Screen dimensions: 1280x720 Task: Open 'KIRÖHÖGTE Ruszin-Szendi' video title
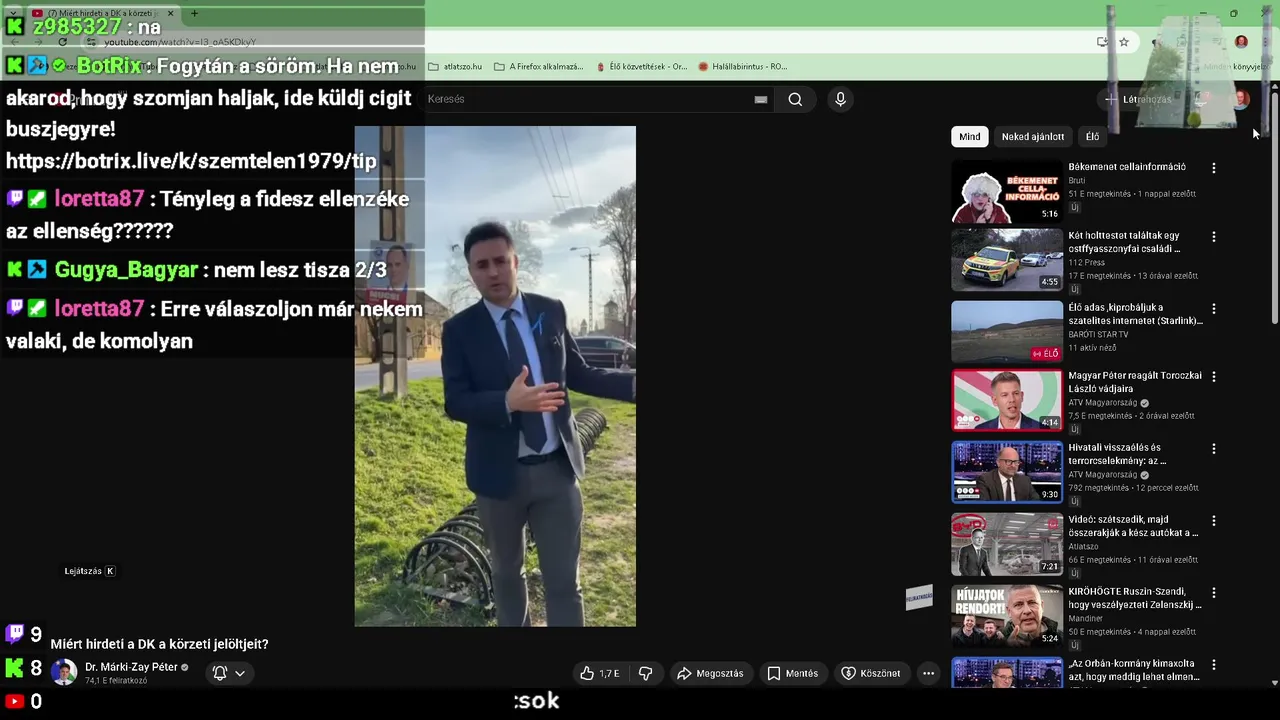[1135, 598]
